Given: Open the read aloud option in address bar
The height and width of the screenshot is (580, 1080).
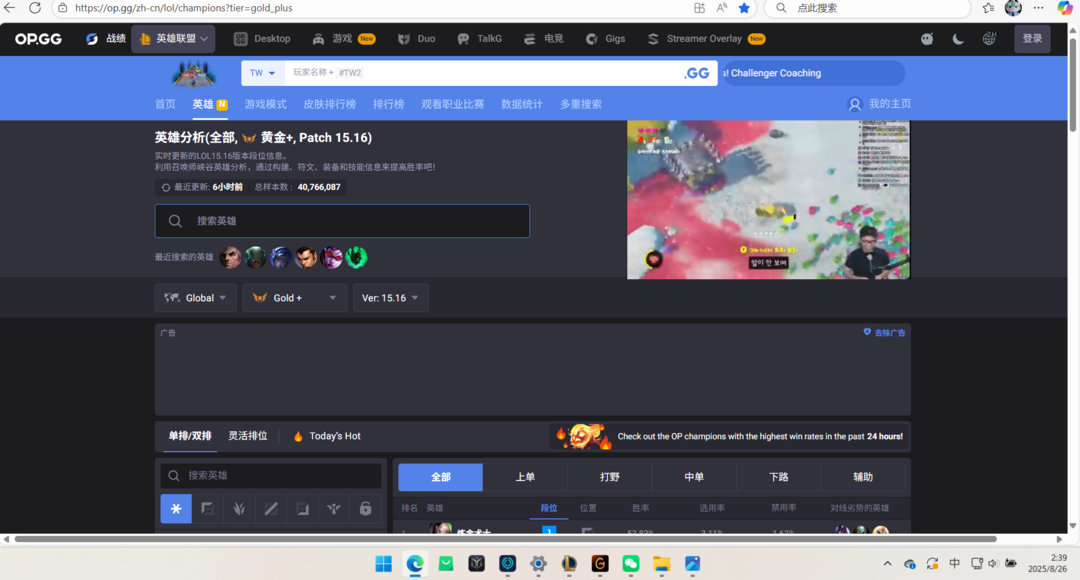Looking at the screenshot, I should coord(722,8).
